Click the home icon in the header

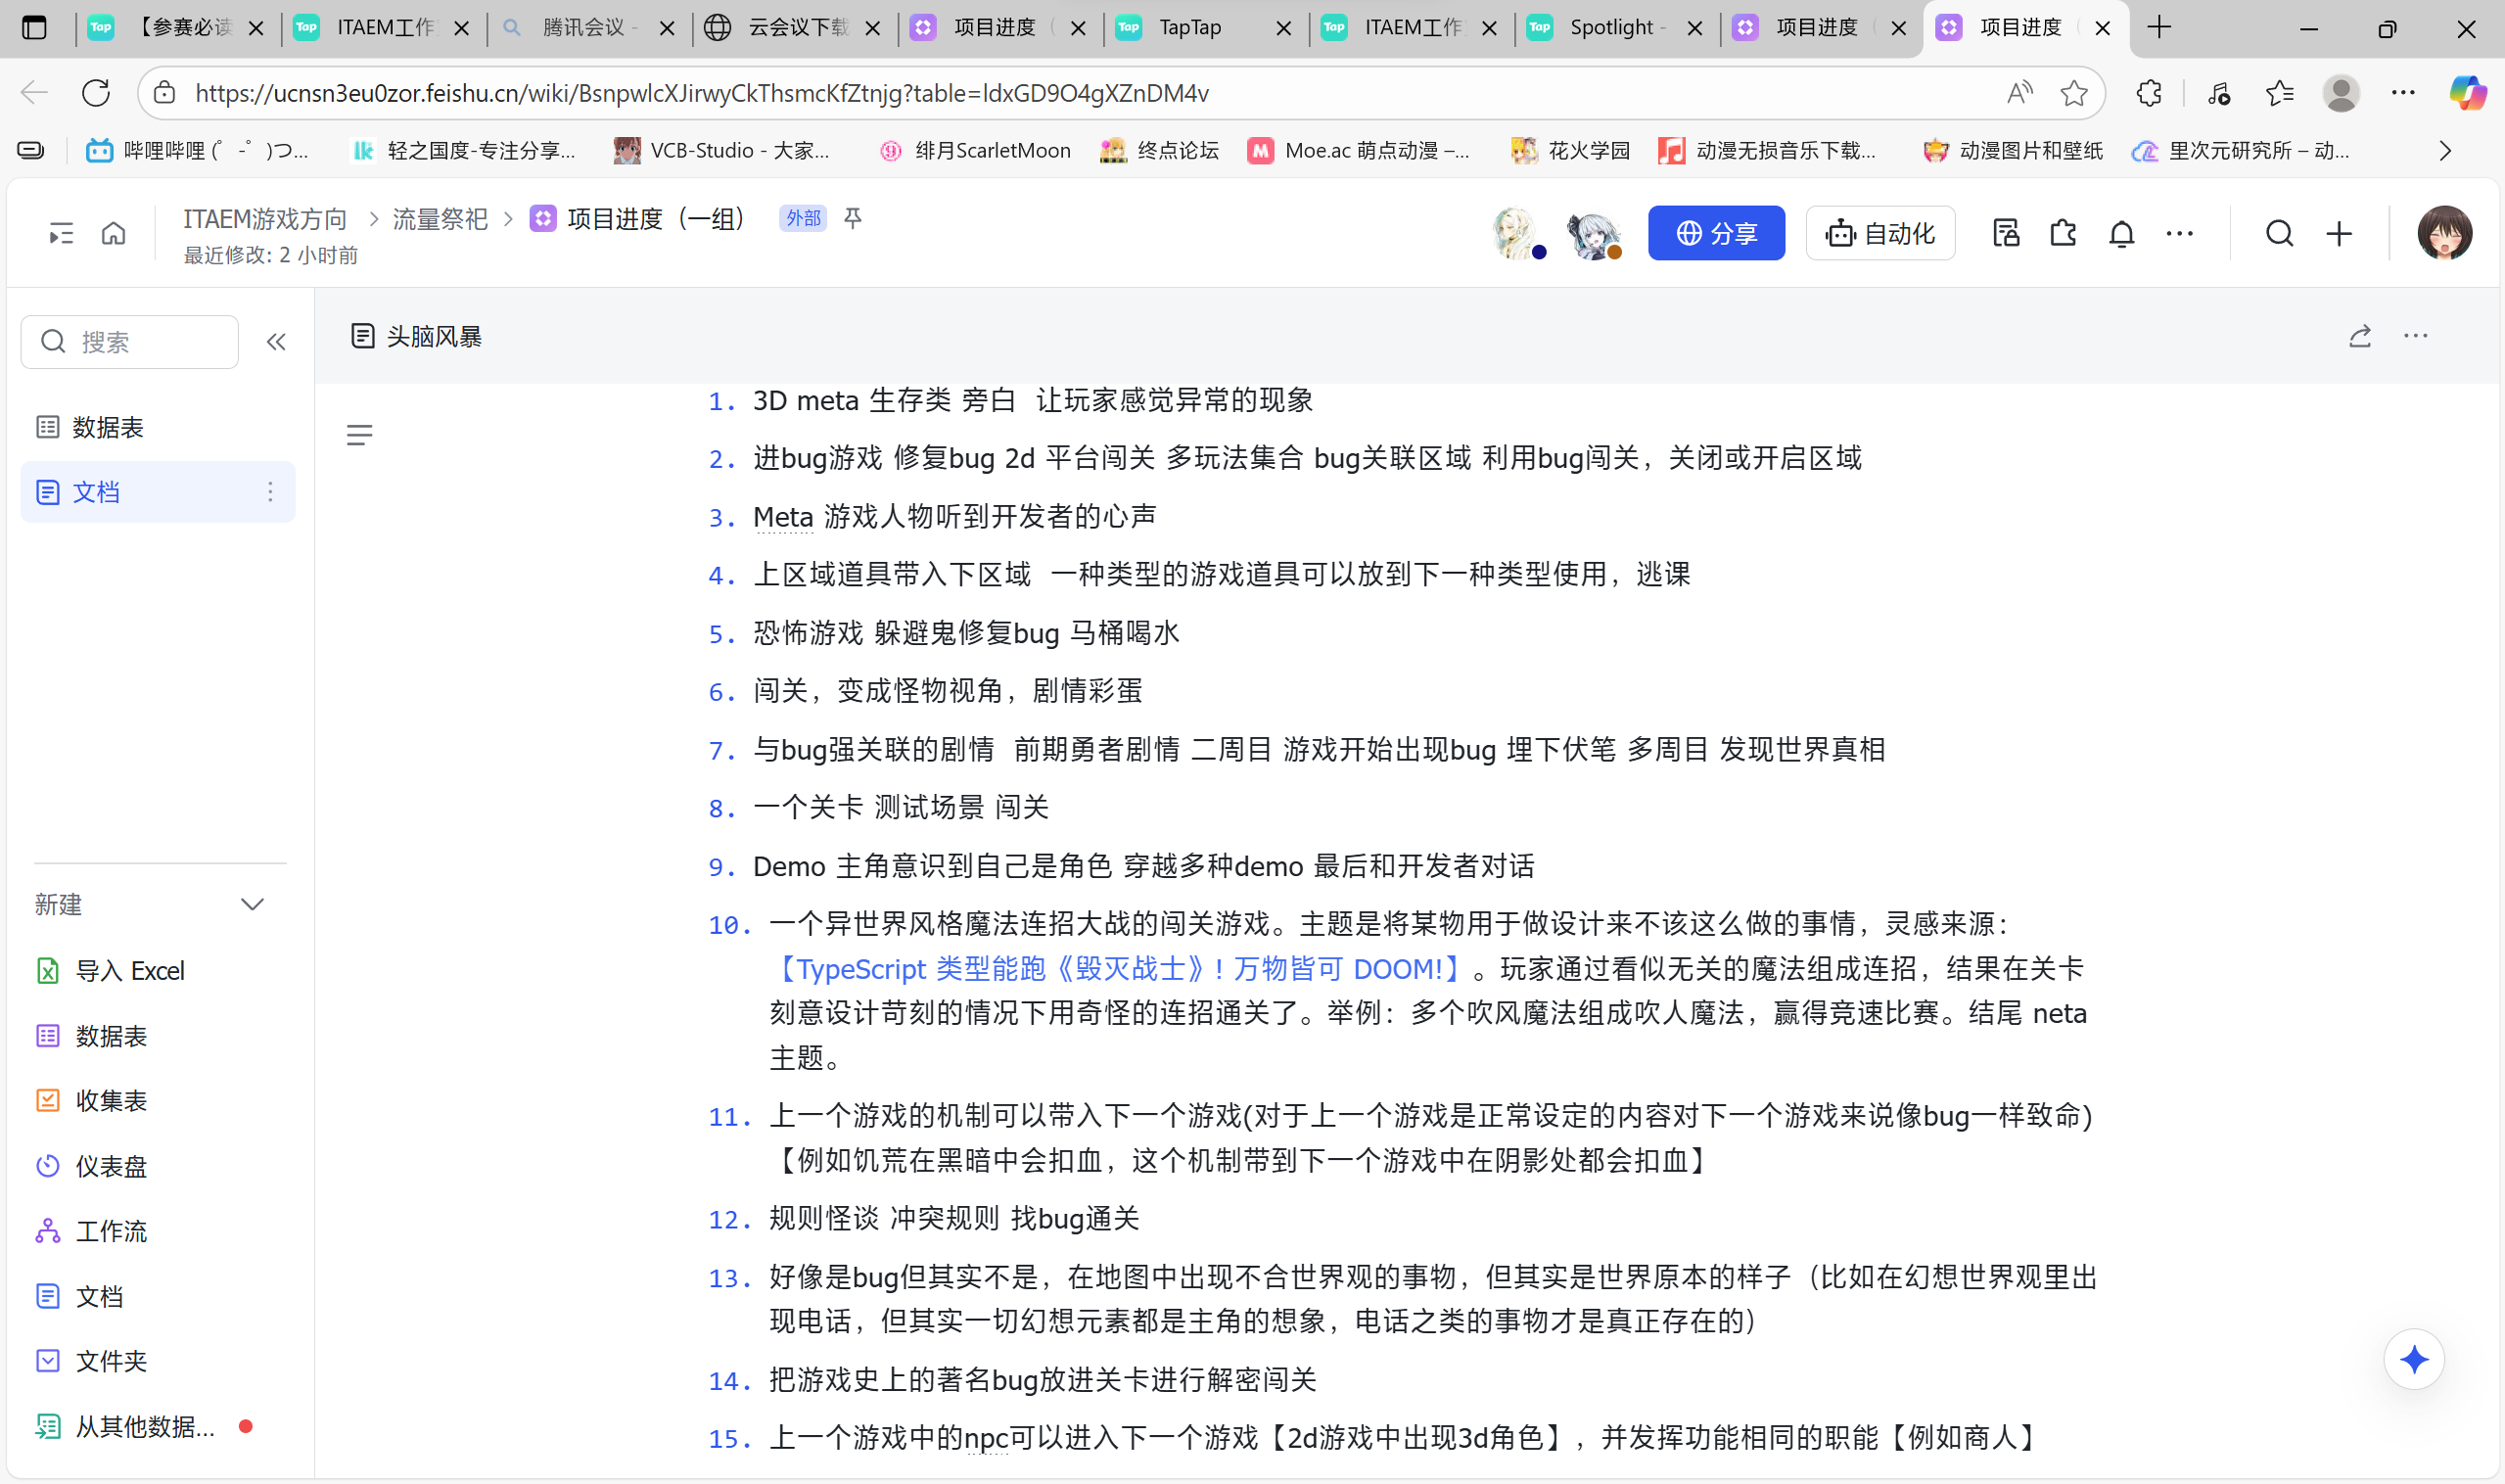pos(114,234)
